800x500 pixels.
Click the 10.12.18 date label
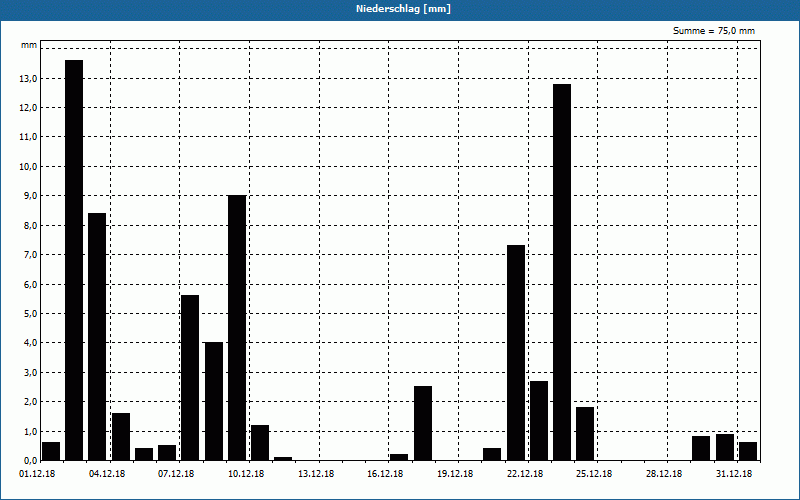point(246,474)
